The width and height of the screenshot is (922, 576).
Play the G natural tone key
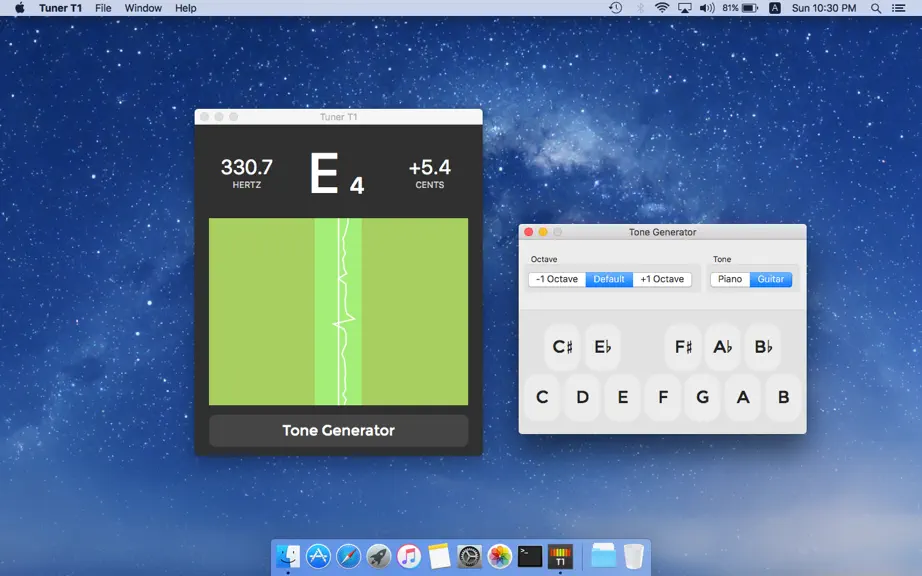pos(703,397)
